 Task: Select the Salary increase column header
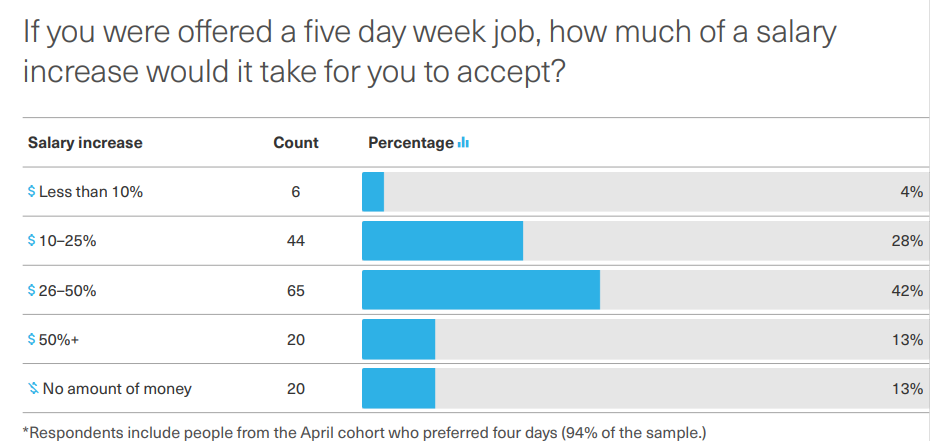point(85,143)
